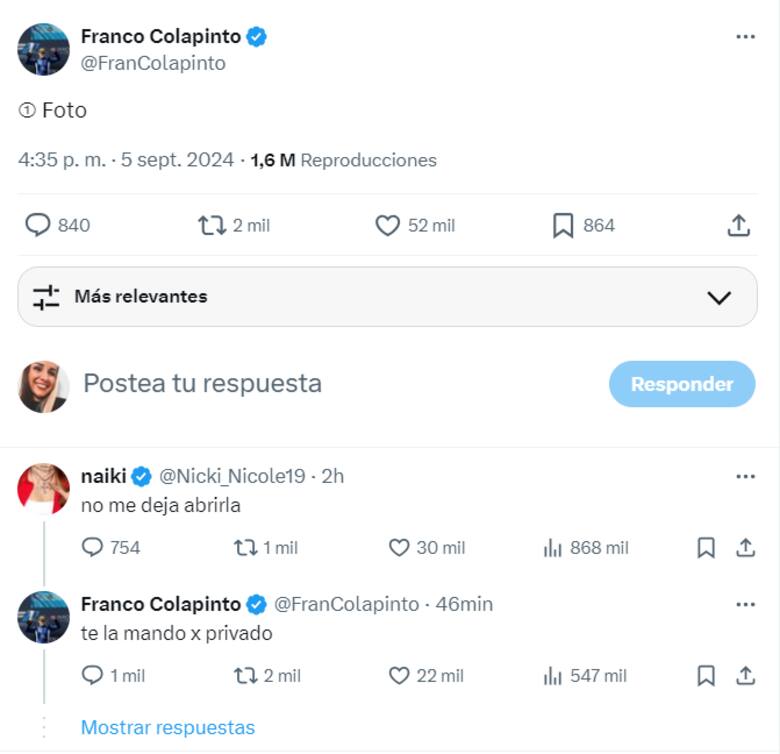The image size is (780, 754).
Task: Share the main tweet
Action: point(738,226)
